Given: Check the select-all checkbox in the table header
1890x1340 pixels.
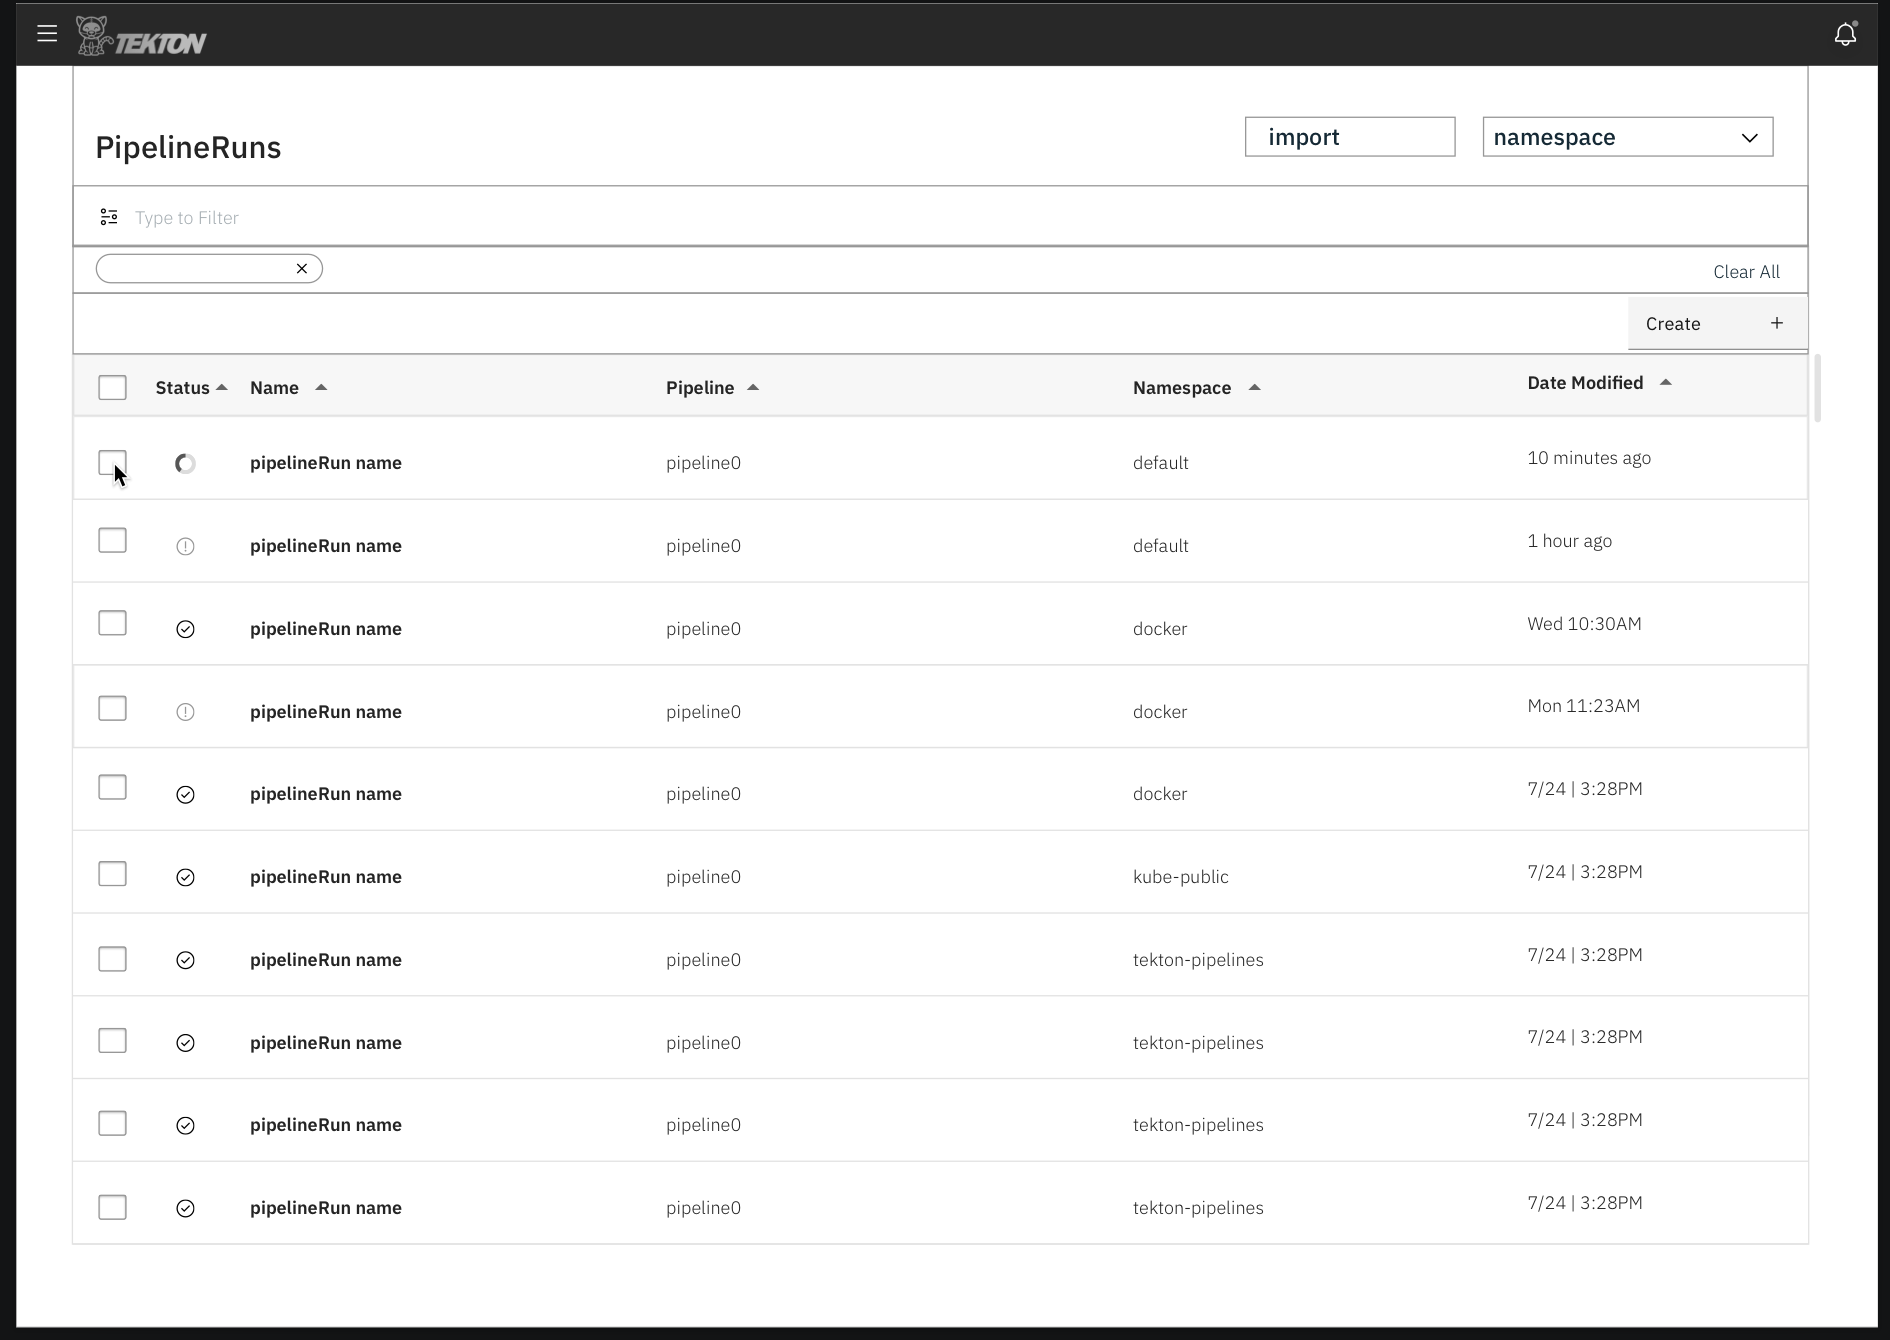Looking at the screenshot, I should [x=112, y=387].
